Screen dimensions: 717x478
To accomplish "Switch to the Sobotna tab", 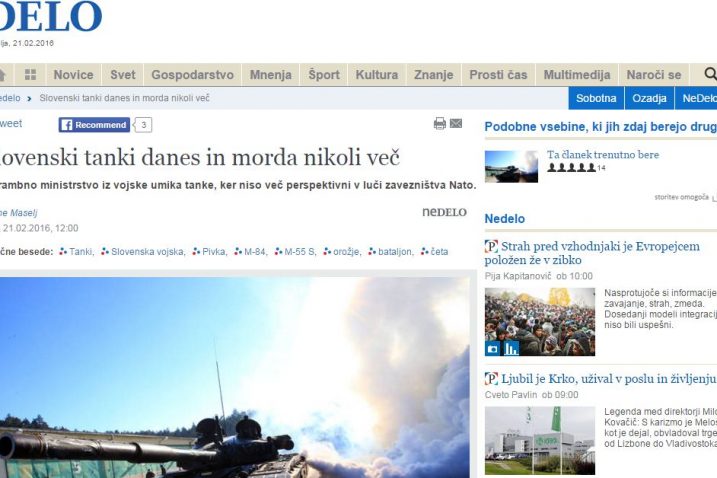I will tap(596, 98).
